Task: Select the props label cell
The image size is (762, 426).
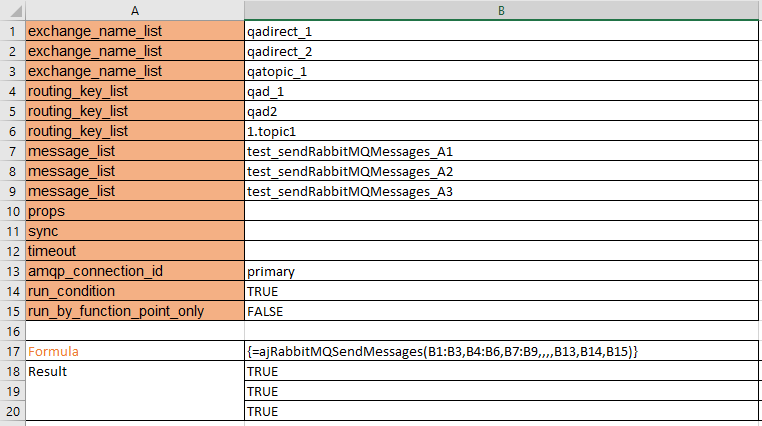Action: point(134,211)
